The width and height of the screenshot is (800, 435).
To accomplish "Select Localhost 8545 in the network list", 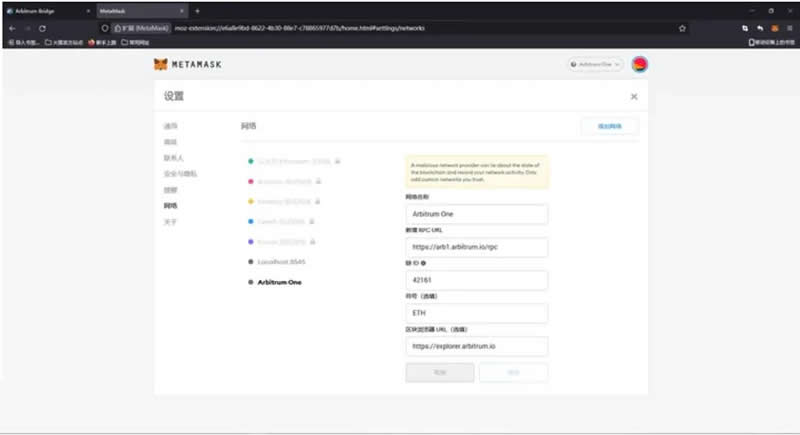I will [x=281, y=261].
